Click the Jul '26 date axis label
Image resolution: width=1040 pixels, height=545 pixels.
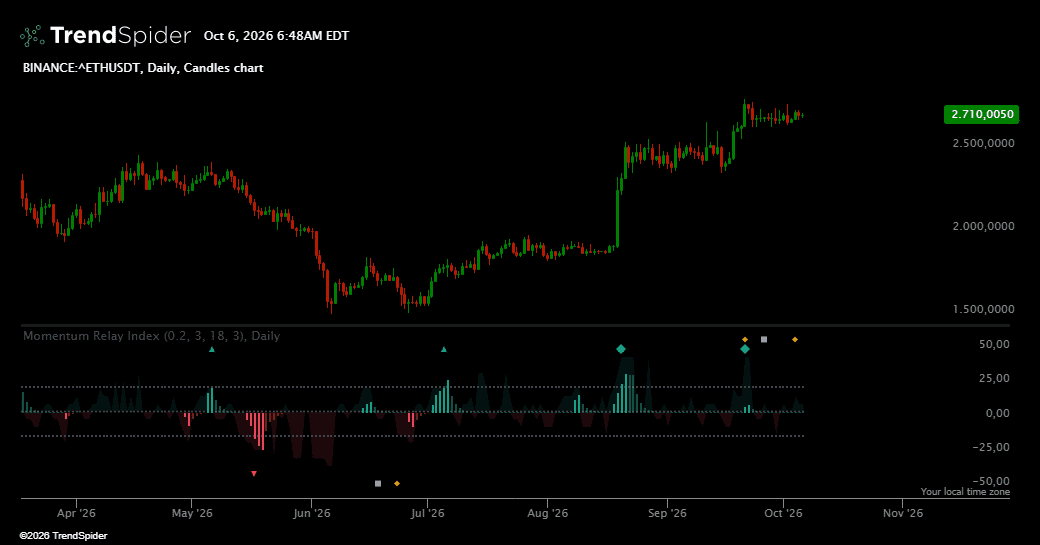click(428, 513)
